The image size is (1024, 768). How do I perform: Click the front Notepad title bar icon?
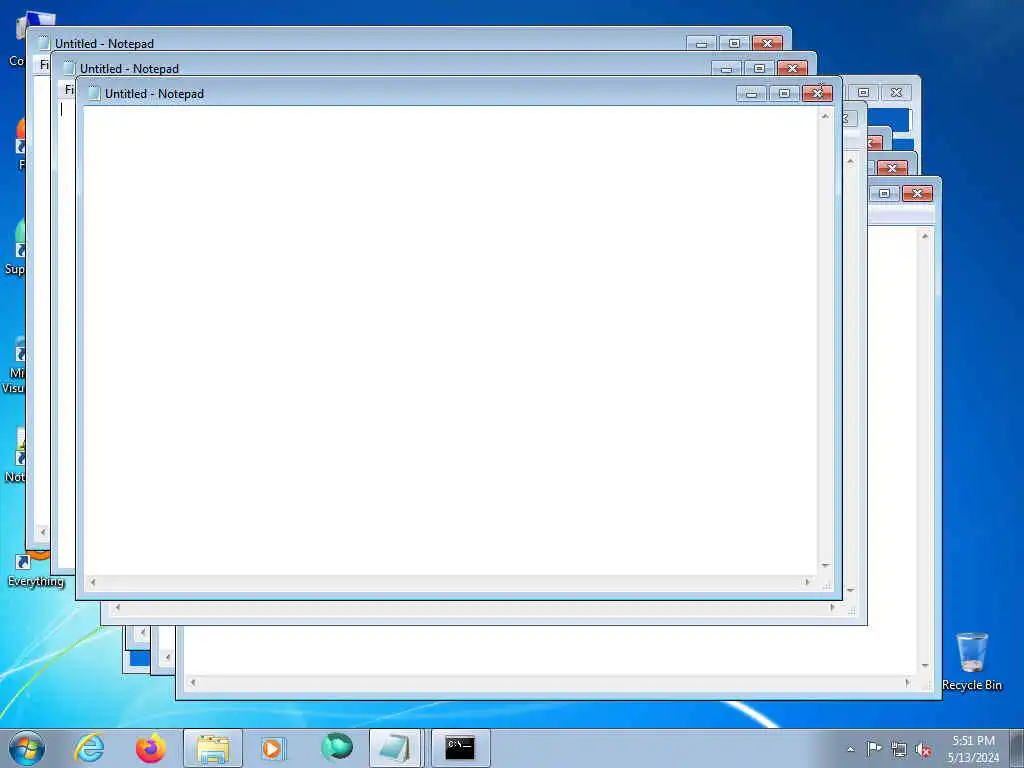pos(94,93)
